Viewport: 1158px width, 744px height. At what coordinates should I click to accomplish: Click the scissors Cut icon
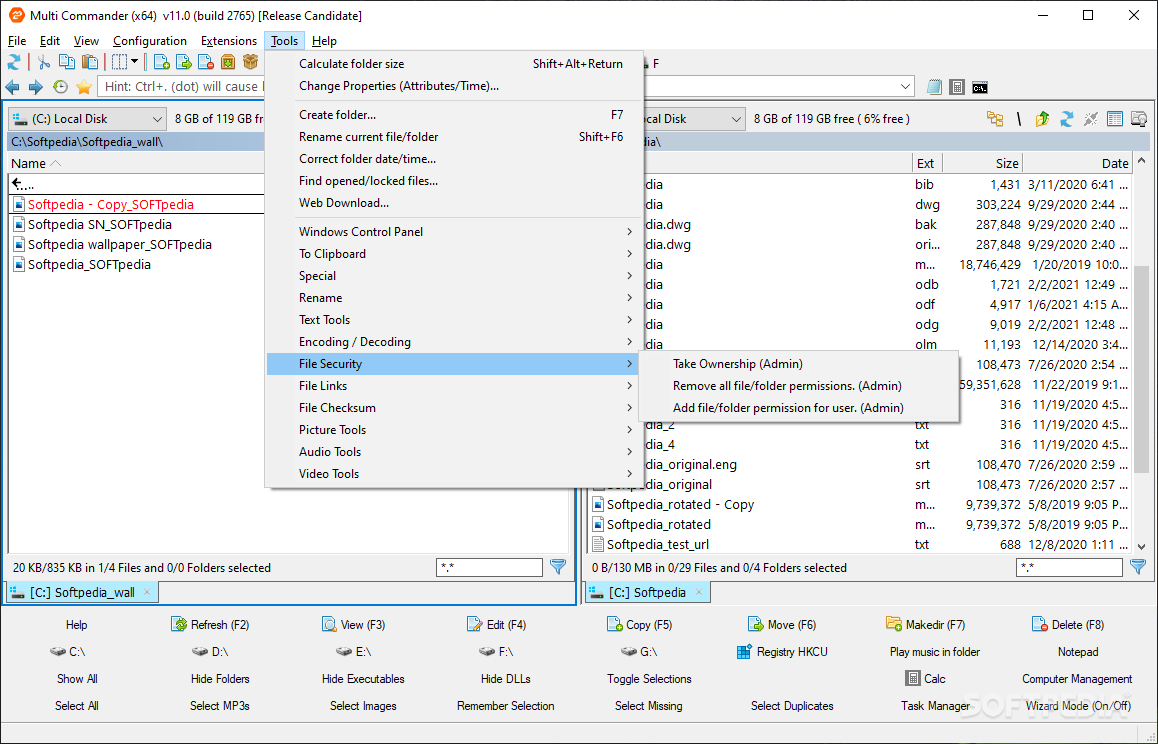coord(44,62)
